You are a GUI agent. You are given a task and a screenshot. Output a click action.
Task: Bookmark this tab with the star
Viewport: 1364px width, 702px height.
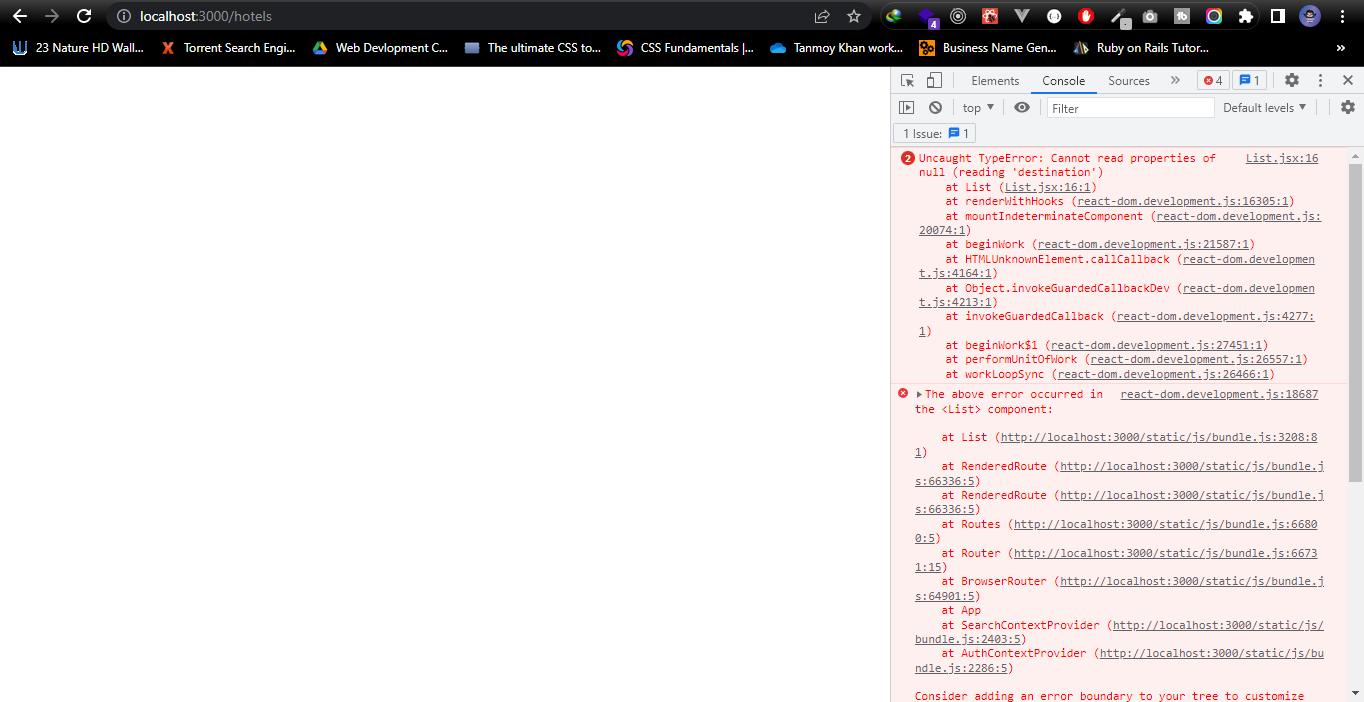(854, 16)
